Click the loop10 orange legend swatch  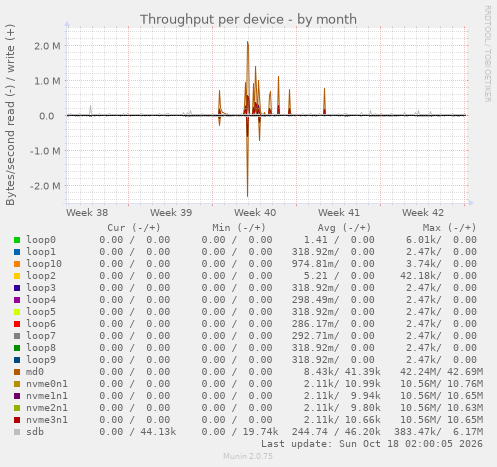coord(17,264)
